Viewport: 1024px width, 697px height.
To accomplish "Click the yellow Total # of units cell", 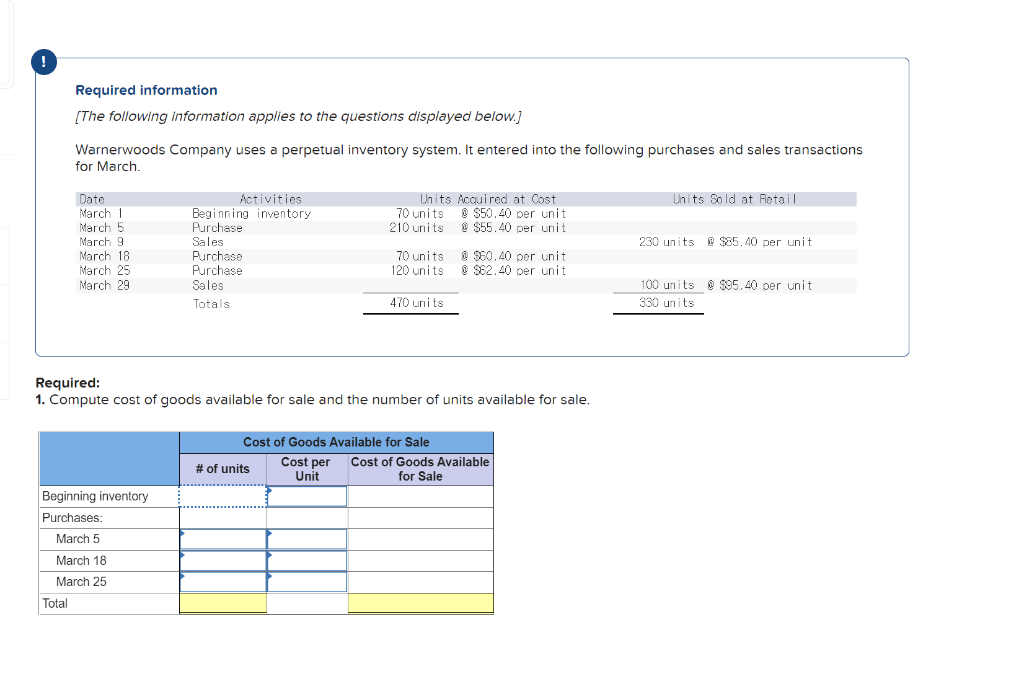I will 223,604.
